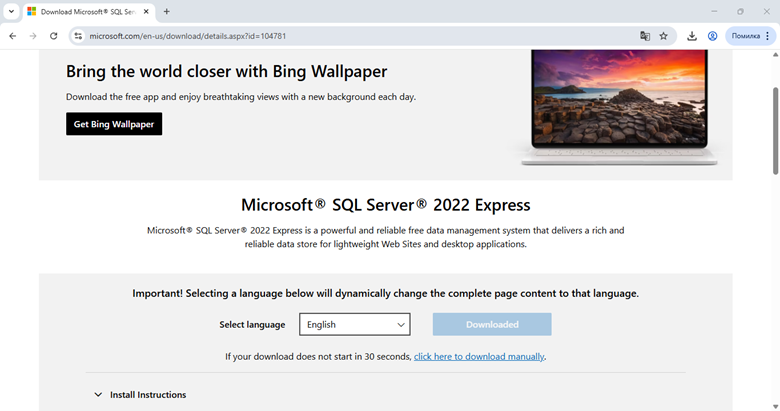Viewport: 780px width, 411px height.
Task: Select the Download Microsoft SQL Server tab
Action: (89, 11)
